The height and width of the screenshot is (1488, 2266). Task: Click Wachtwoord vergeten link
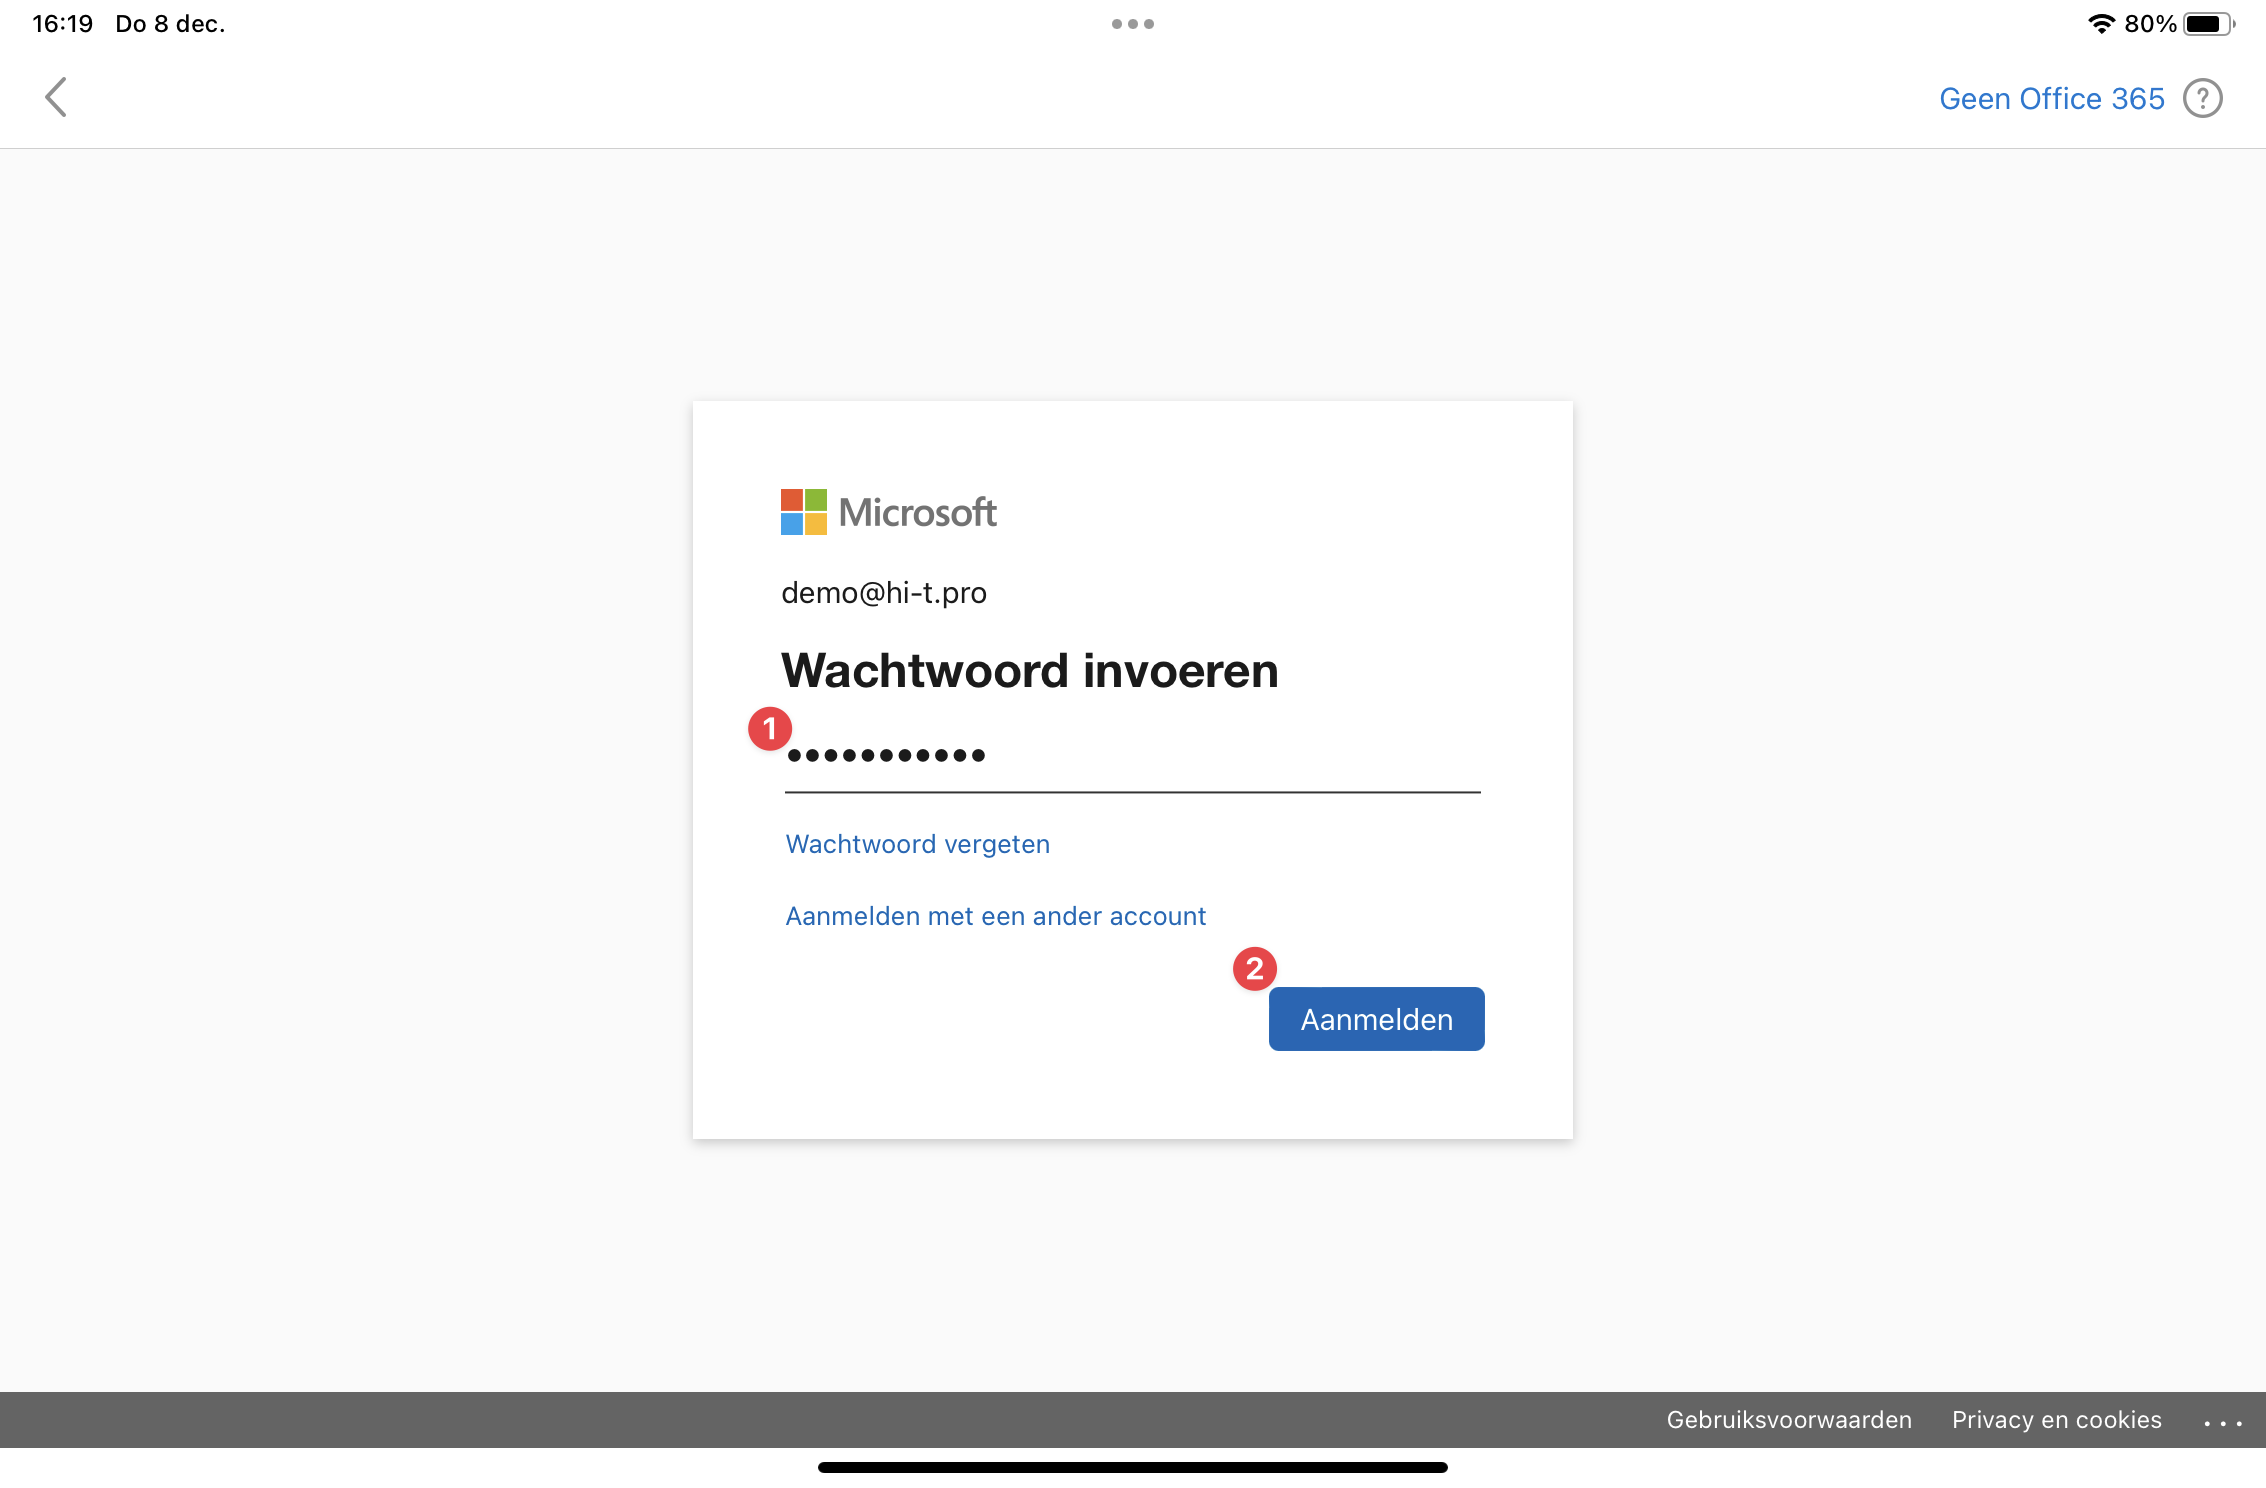pyautogui.click(x=917, y=844)
